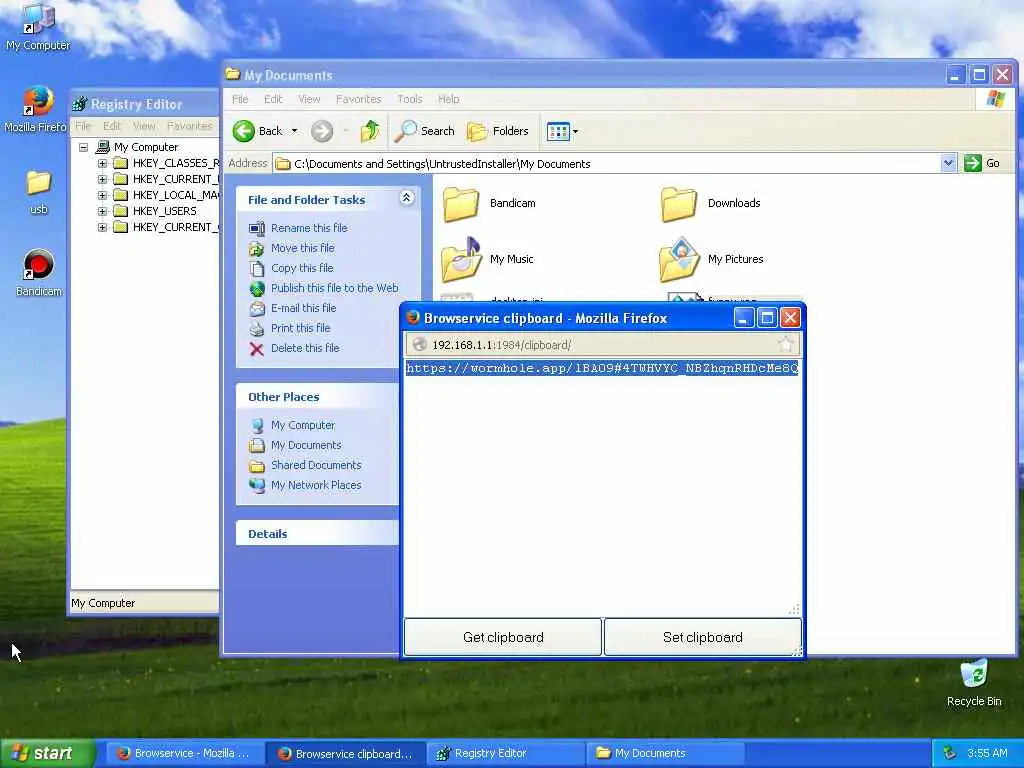Screen dimensions: 1024x768
Task: Click the Explorer address path field
Action: pyautogui.click(x=607, y=164)
